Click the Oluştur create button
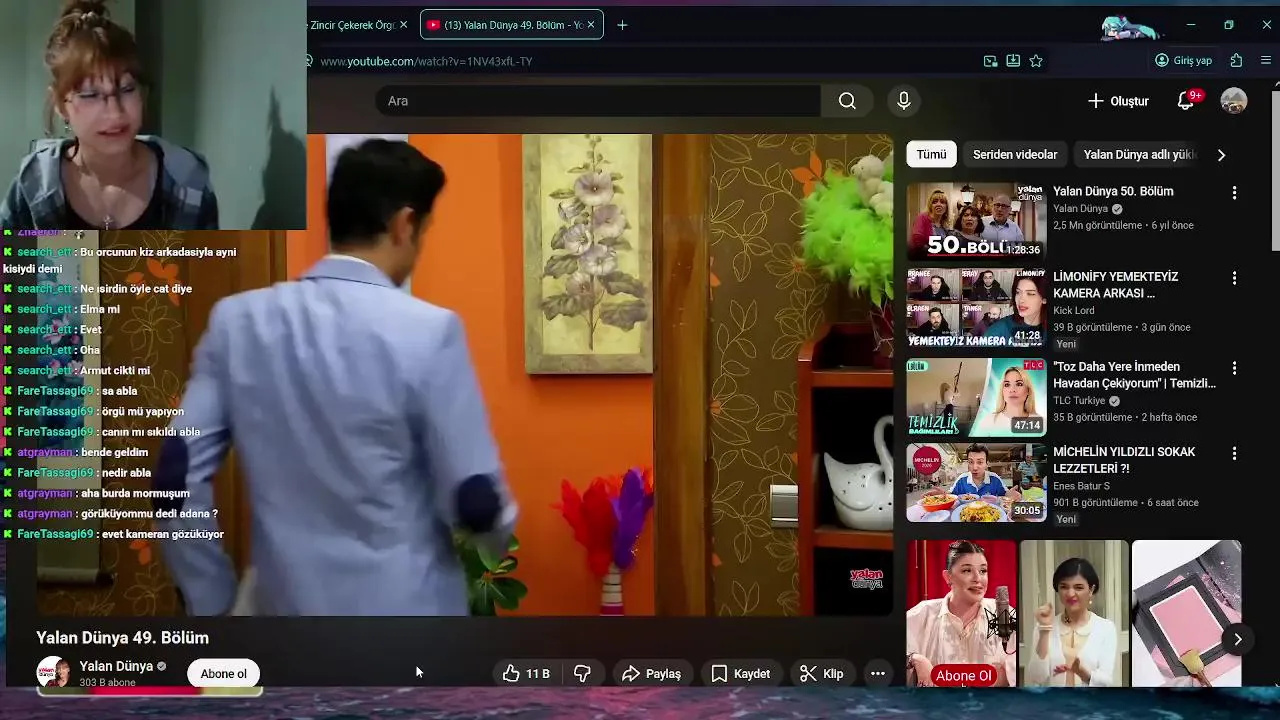 (x=1119, y=101)
